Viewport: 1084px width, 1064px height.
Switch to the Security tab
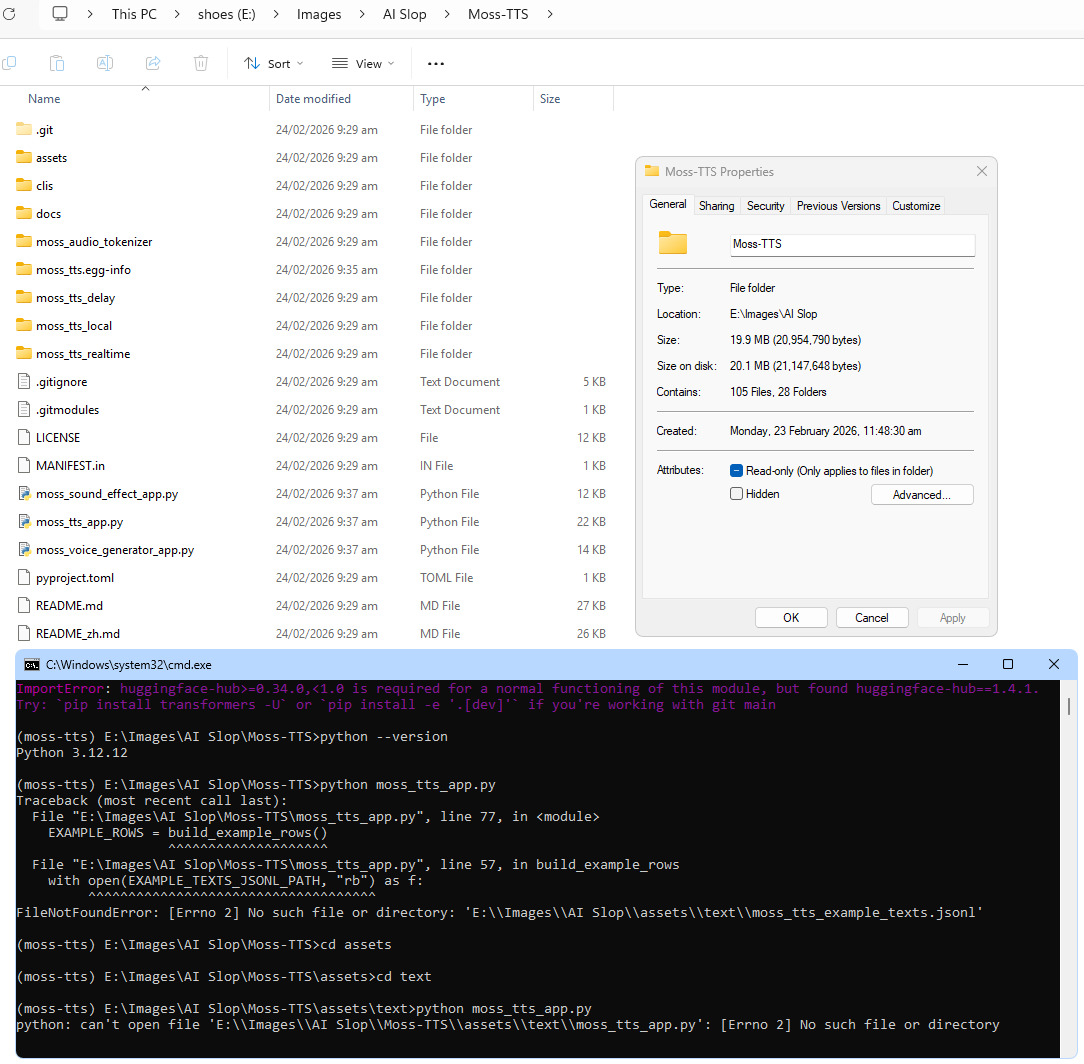[x=765, y=205]
